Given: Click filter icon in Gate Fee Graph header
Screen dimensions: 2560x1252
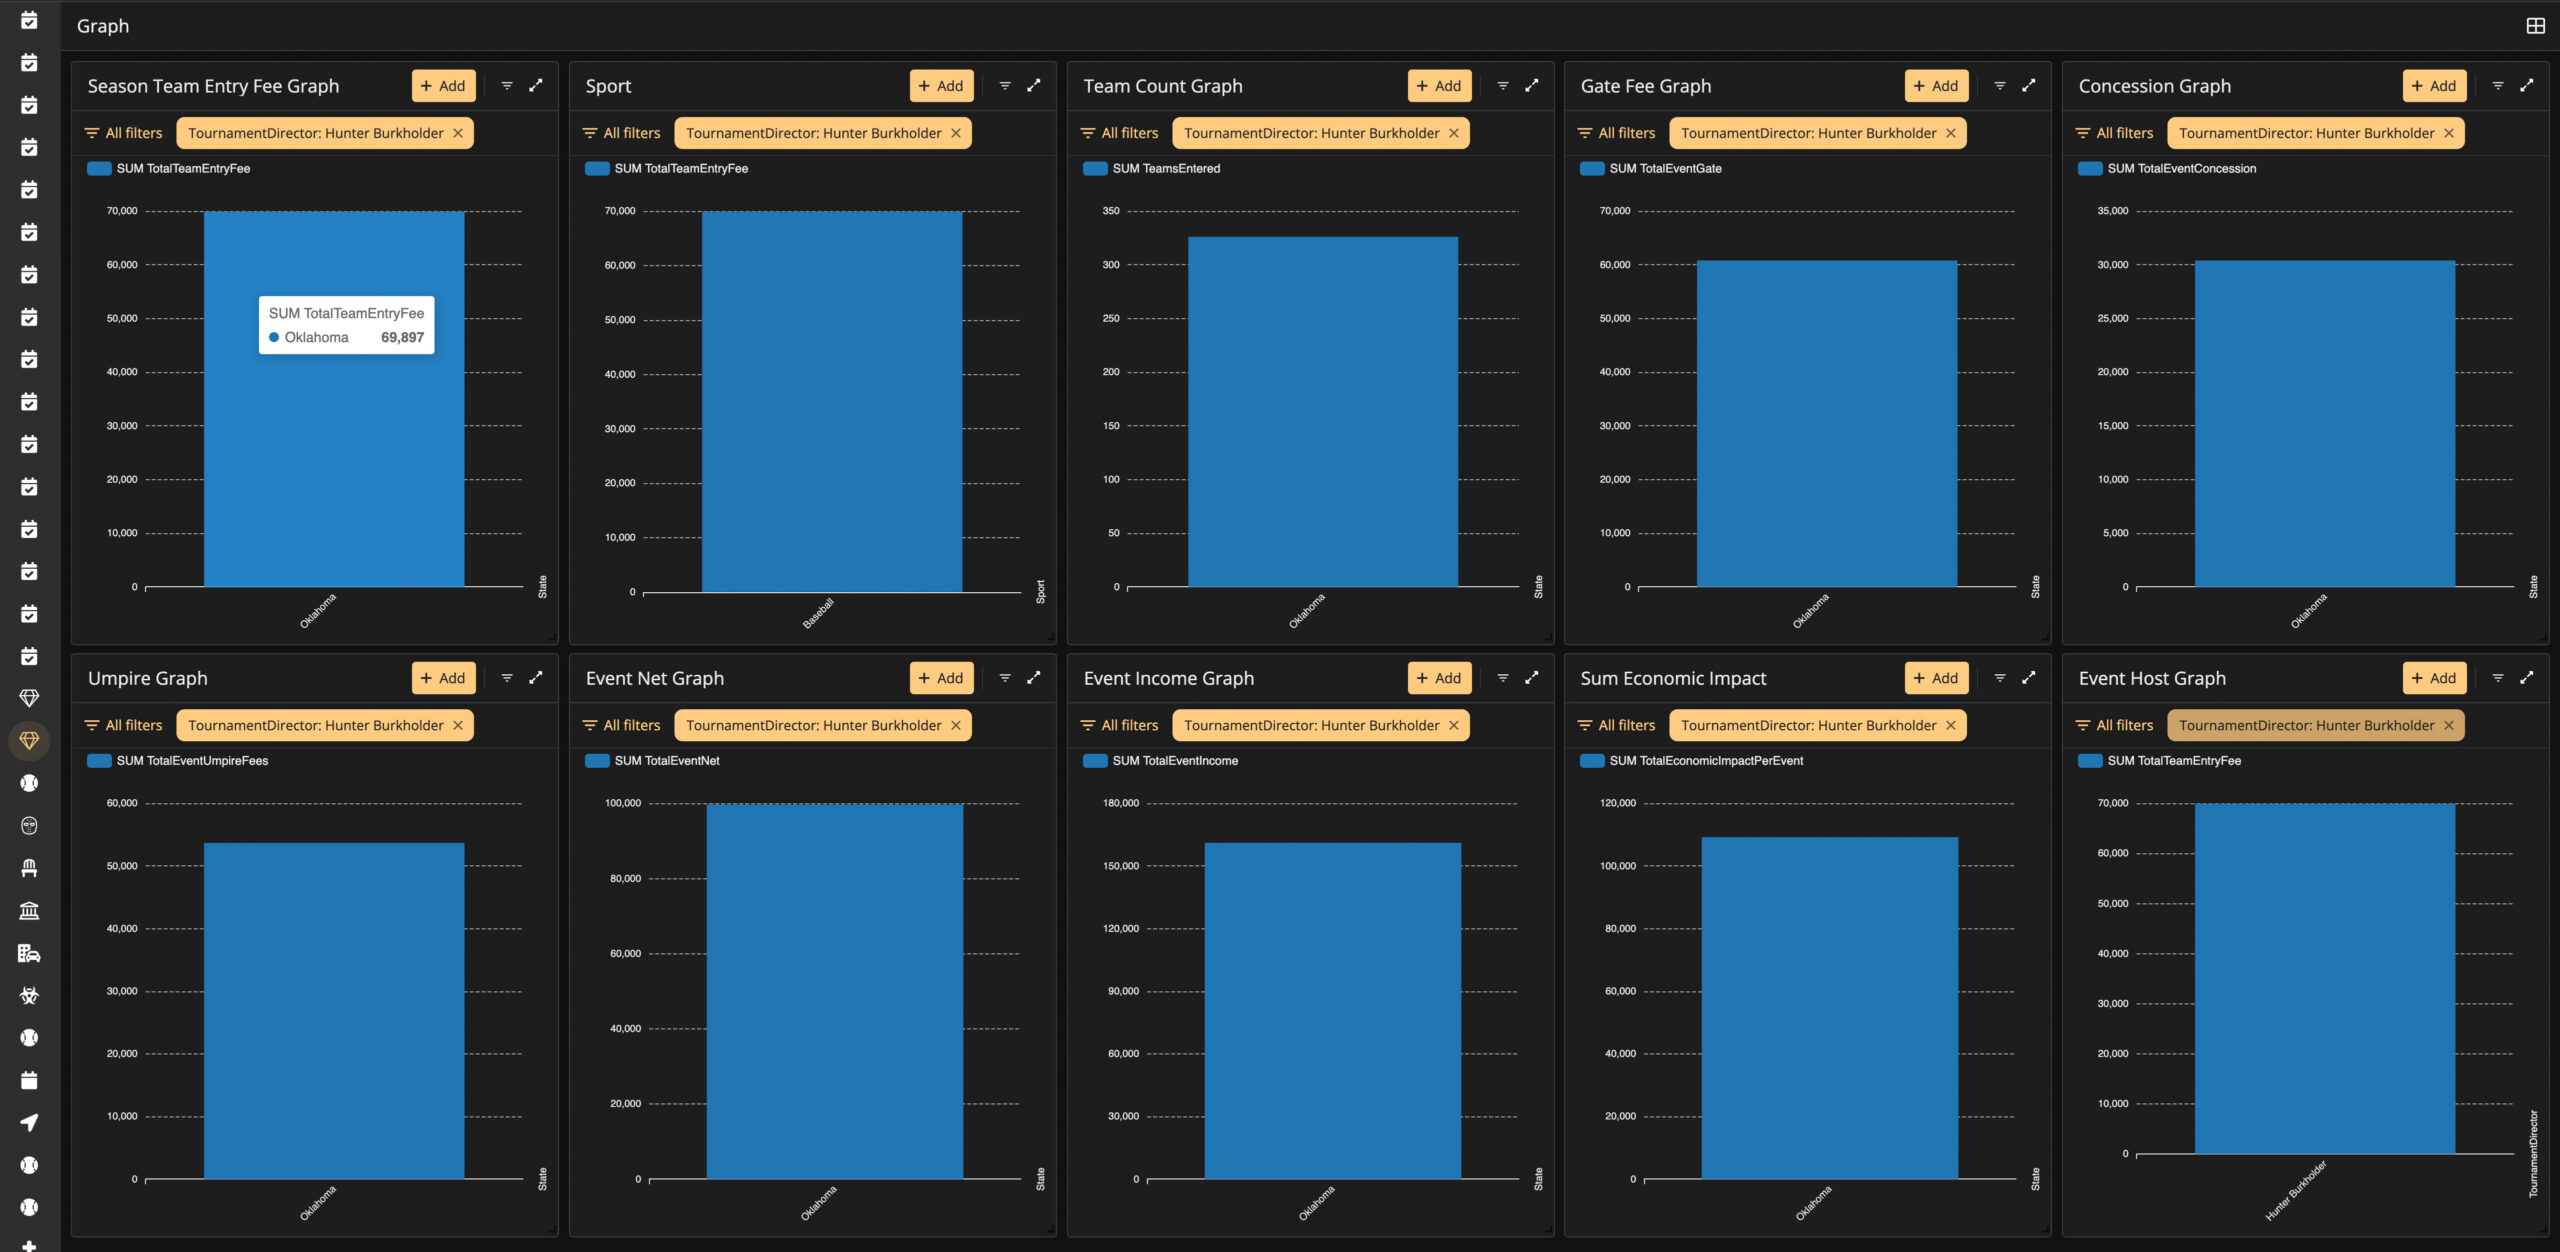Looking at the screenshot, I should tap(2000, 86).
